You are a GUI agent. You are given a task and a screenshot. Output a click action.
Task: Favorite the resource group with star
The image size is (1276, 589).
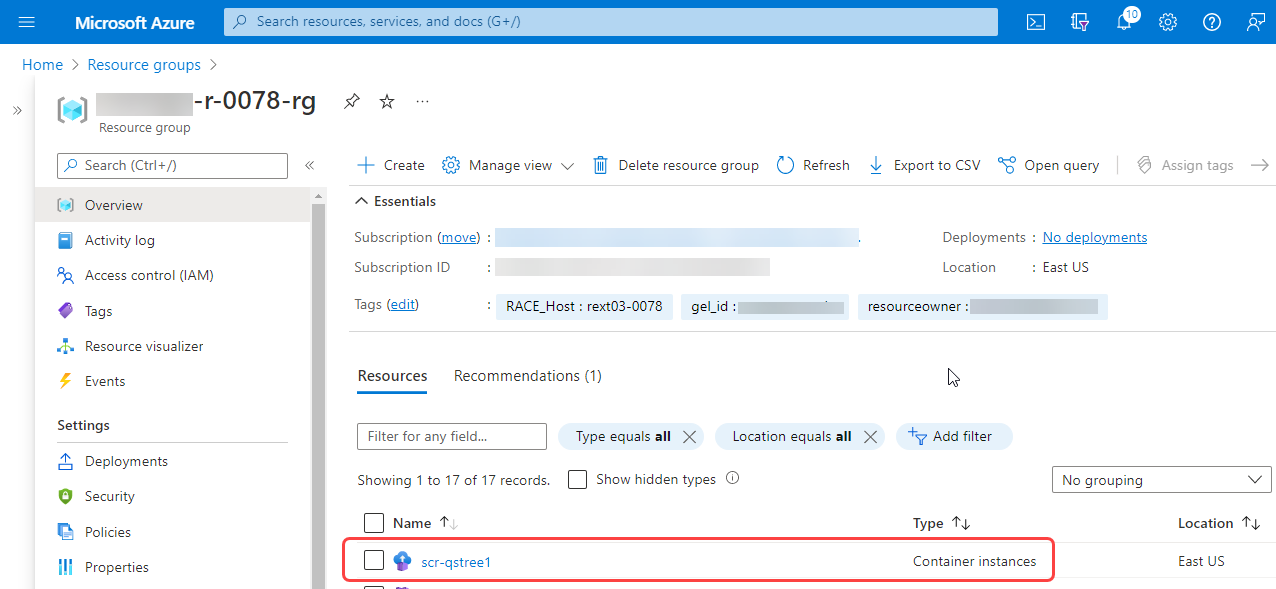[x=387, y=101]
